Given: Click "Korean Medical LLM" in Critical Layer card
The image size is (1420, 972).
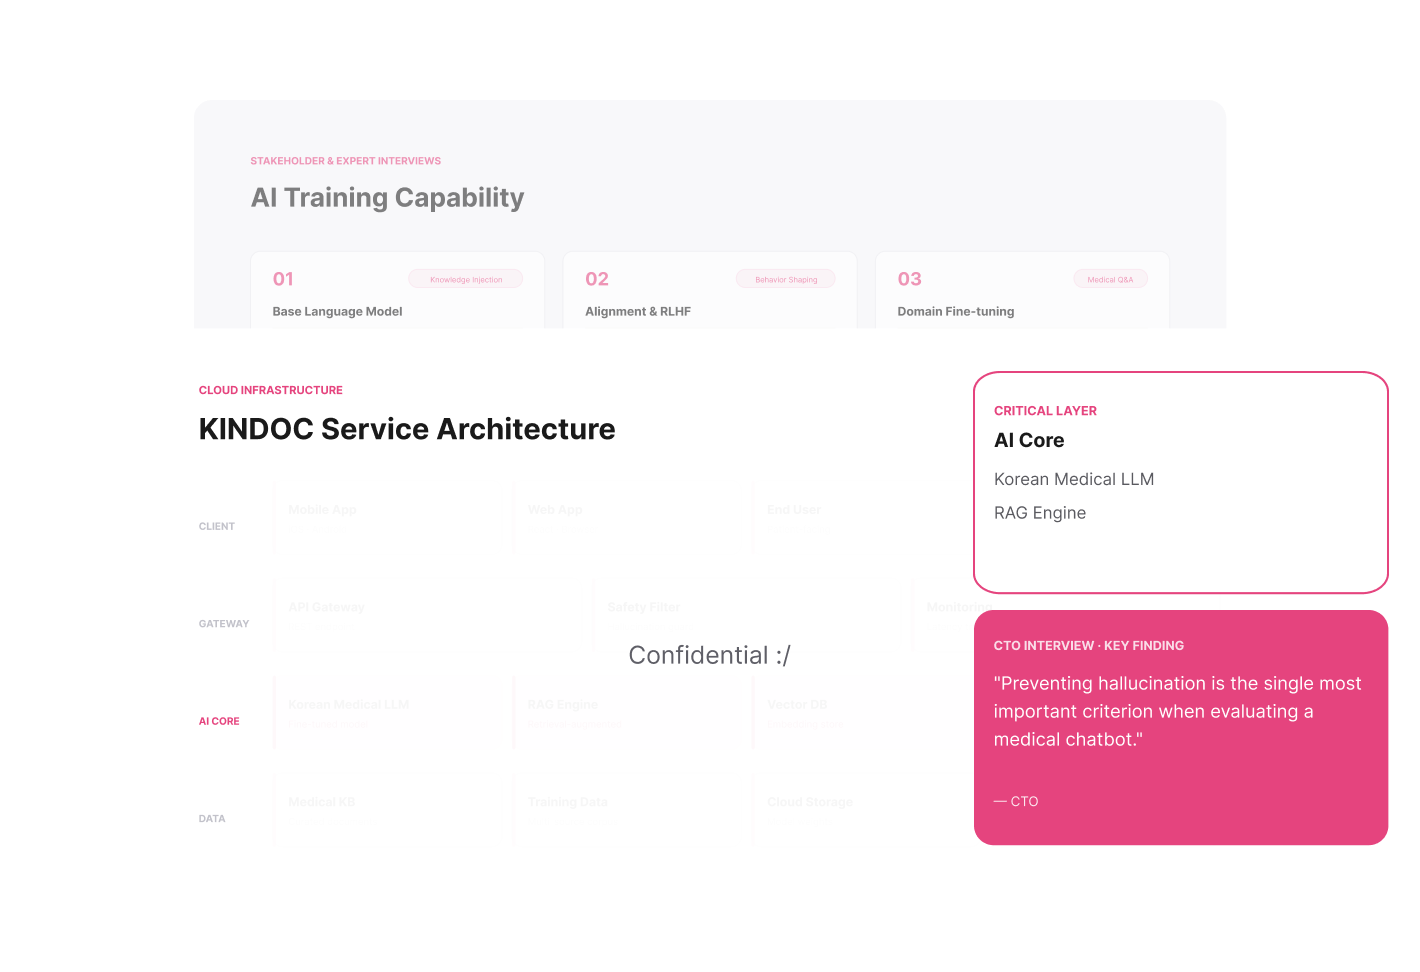Looking at the screenshot, I should coord(1074,479).
